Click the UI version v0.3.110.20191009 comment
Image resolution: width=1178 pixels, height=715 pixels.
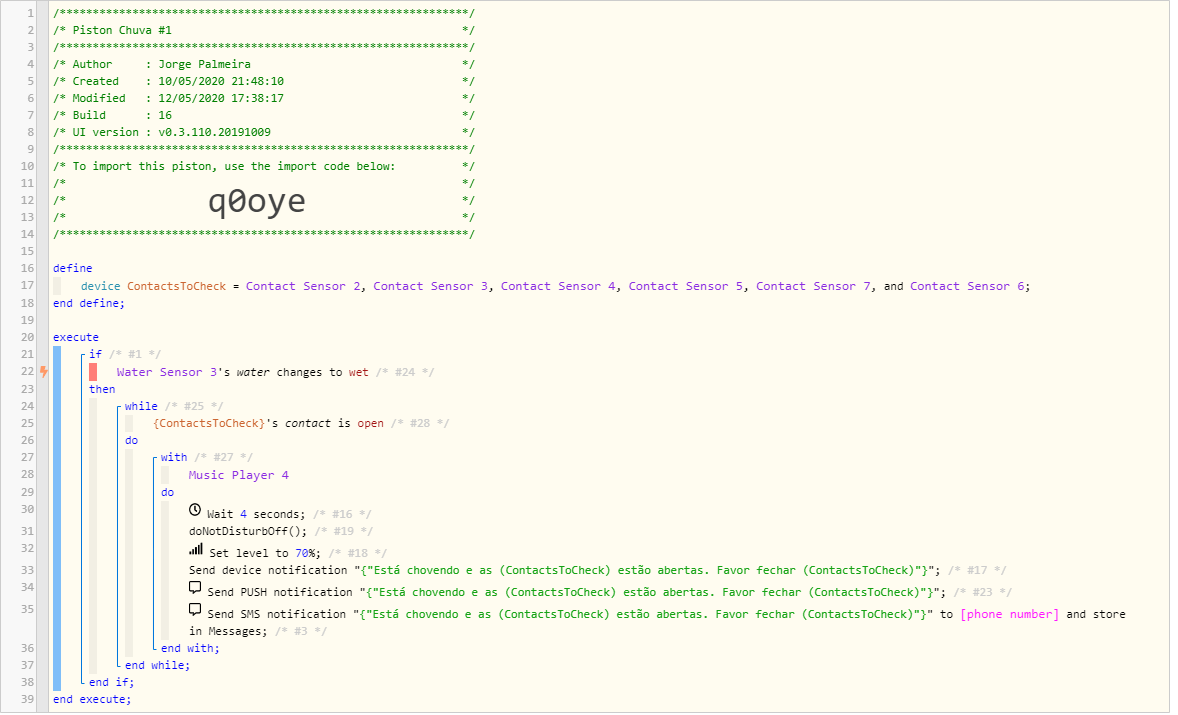264,132
